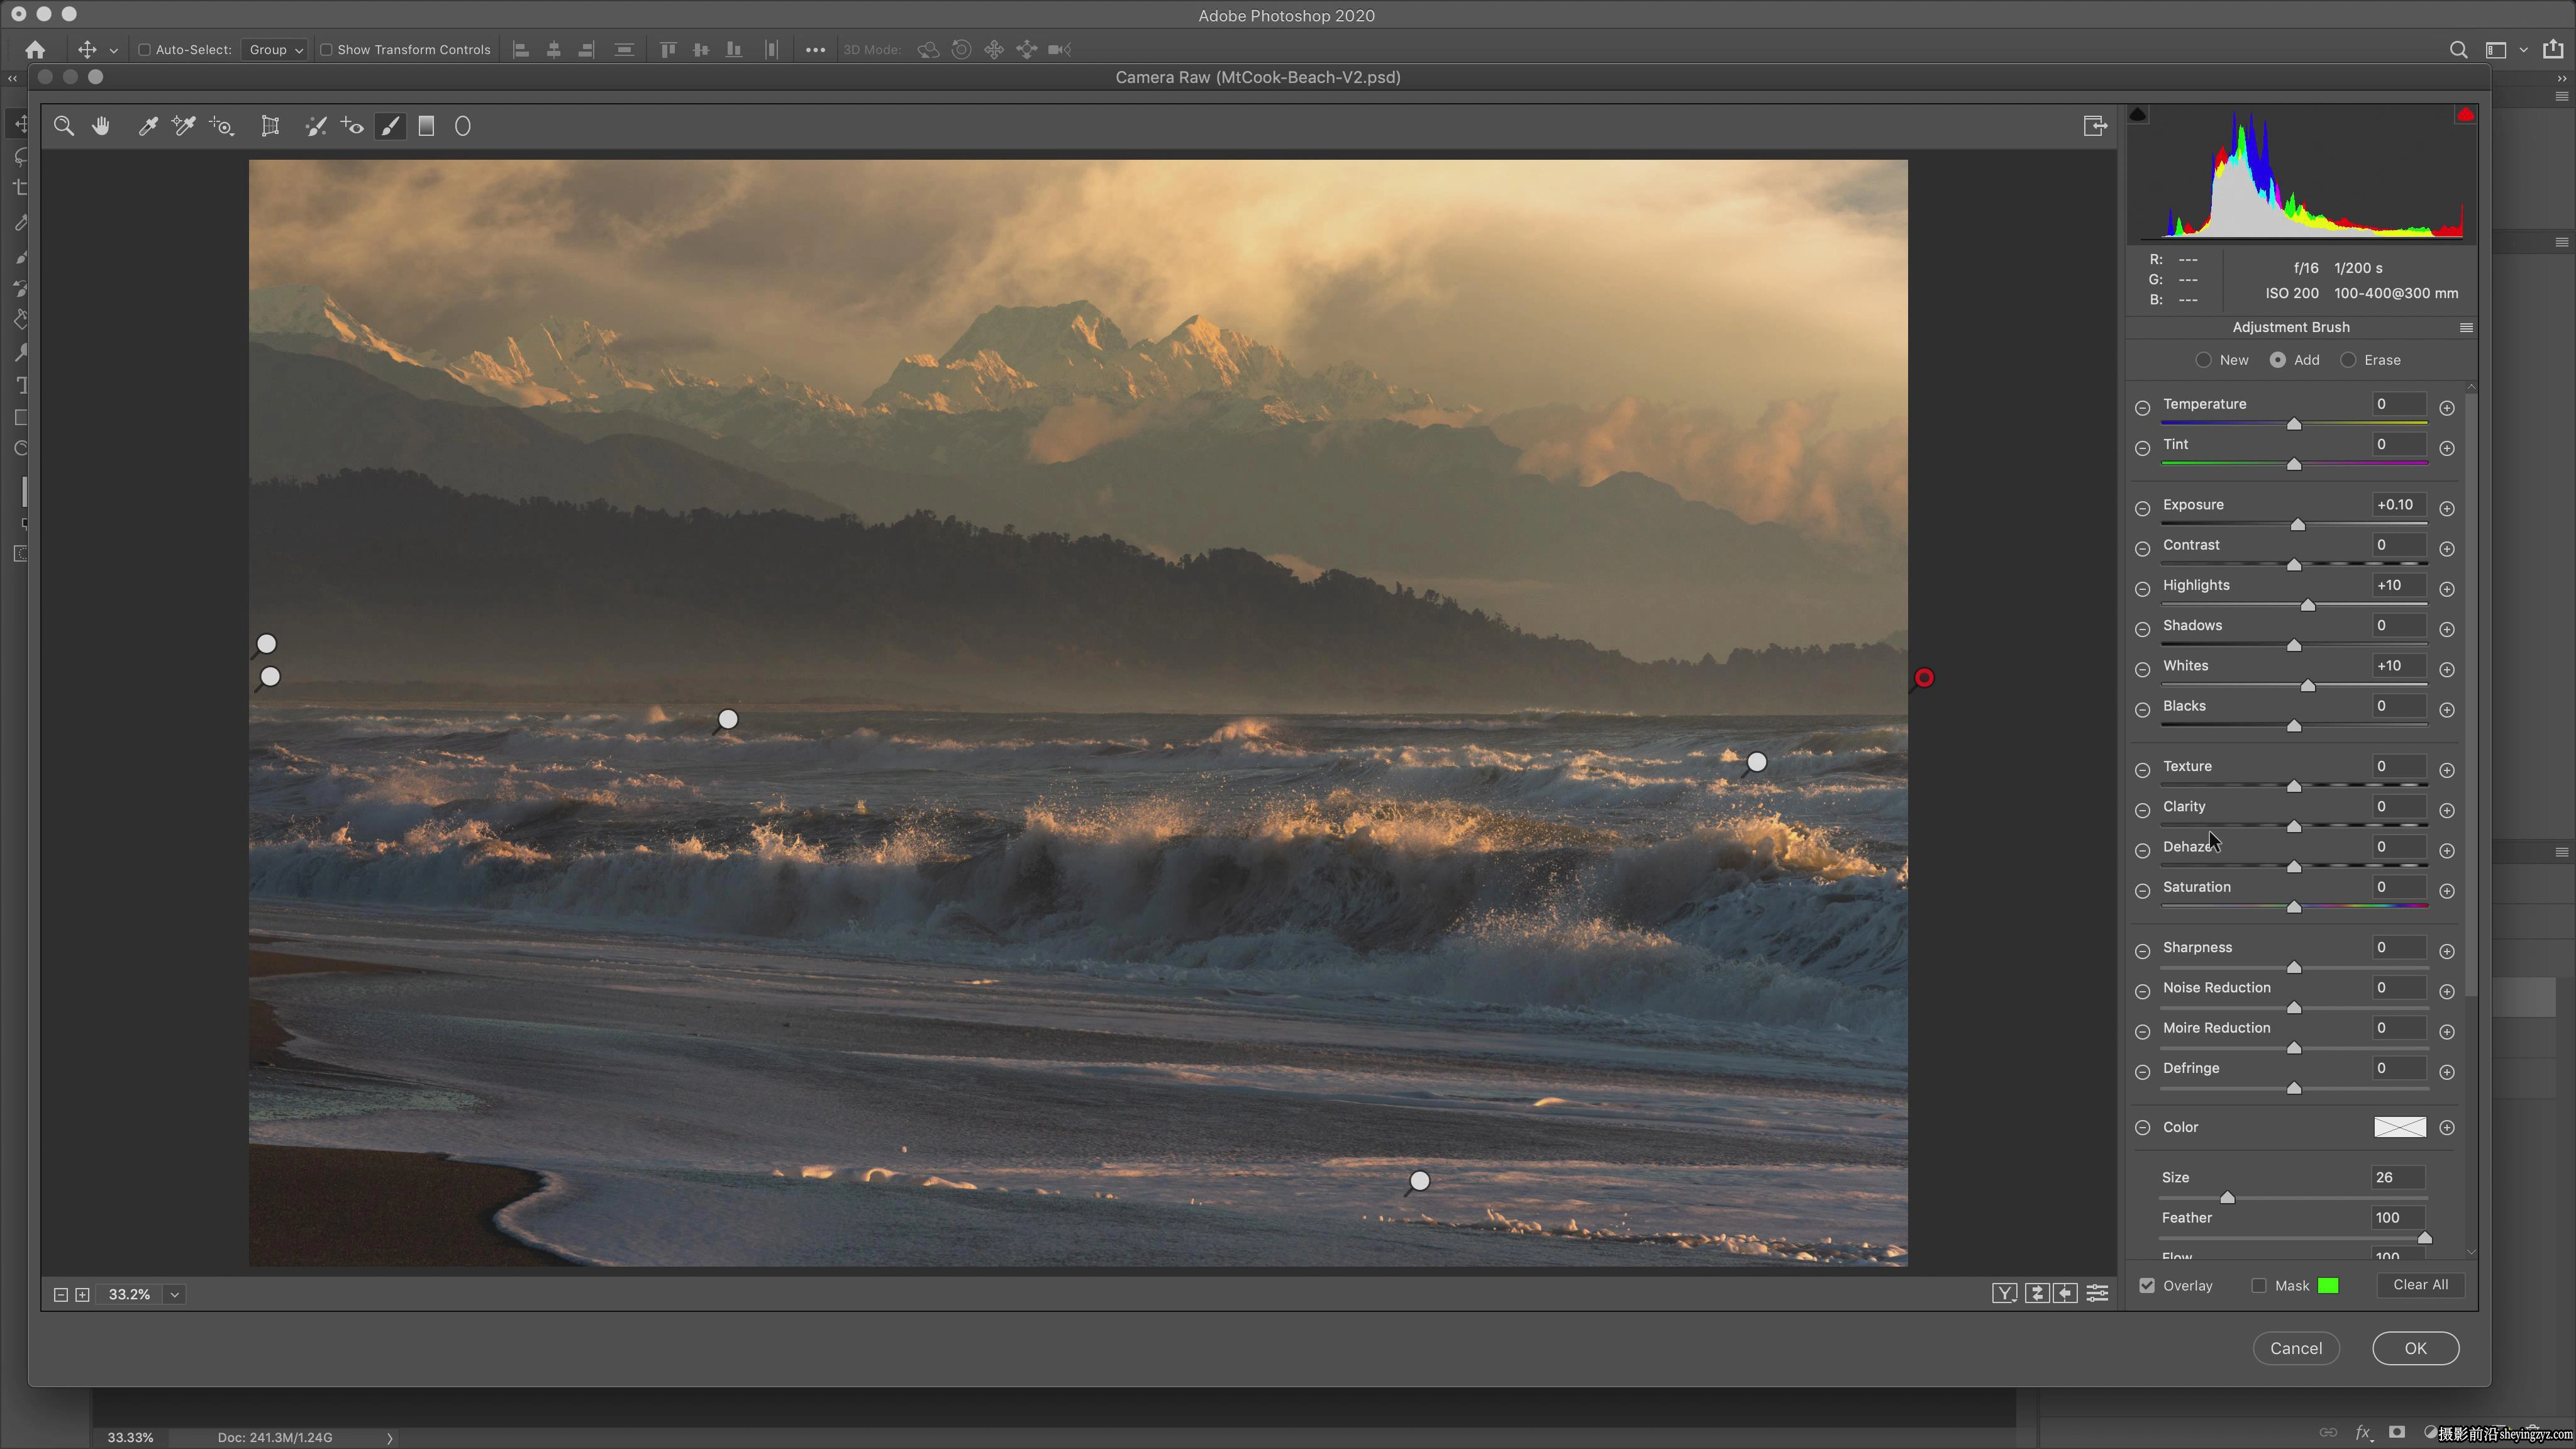
Task: Click the green mask overlay color swatch
Action: click(2328, 1286)
